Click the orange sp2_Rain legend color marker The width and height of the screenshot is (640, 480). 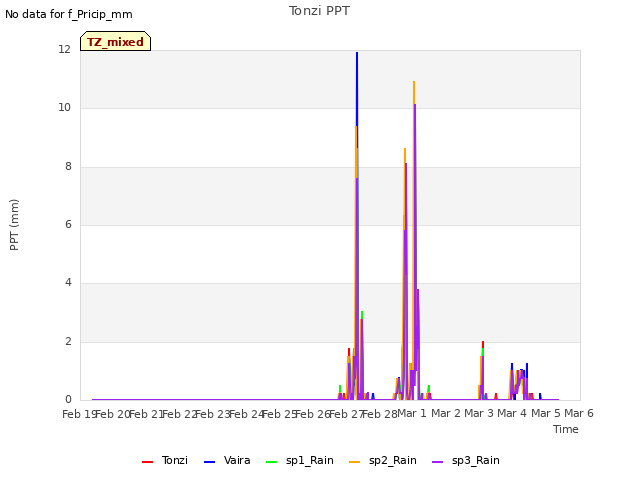355,462
